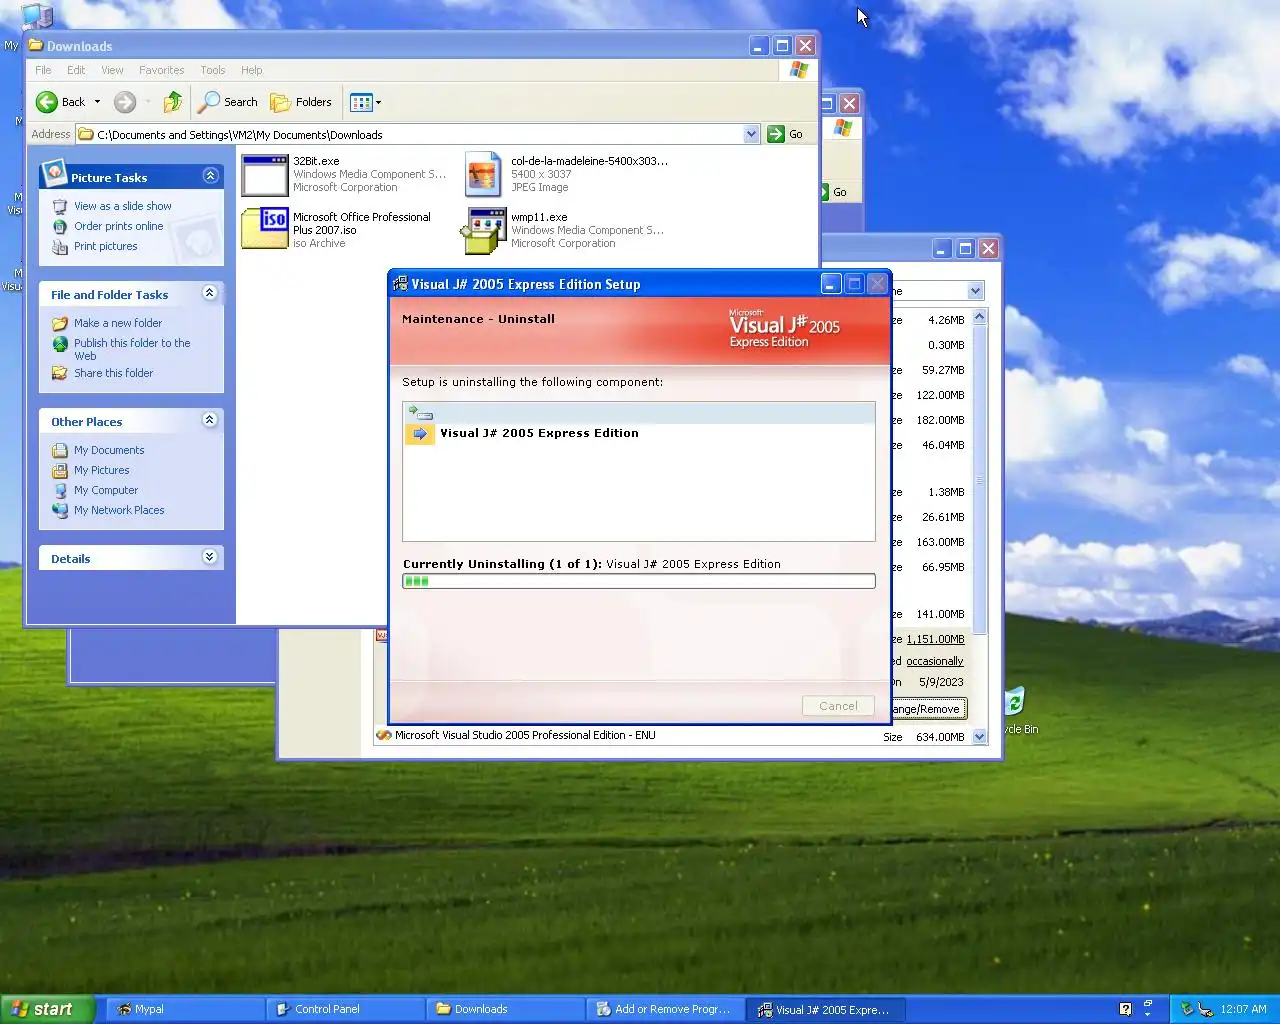
Task: Open Search in the Downloads toolbar
Action: click(x=228, y=102)
